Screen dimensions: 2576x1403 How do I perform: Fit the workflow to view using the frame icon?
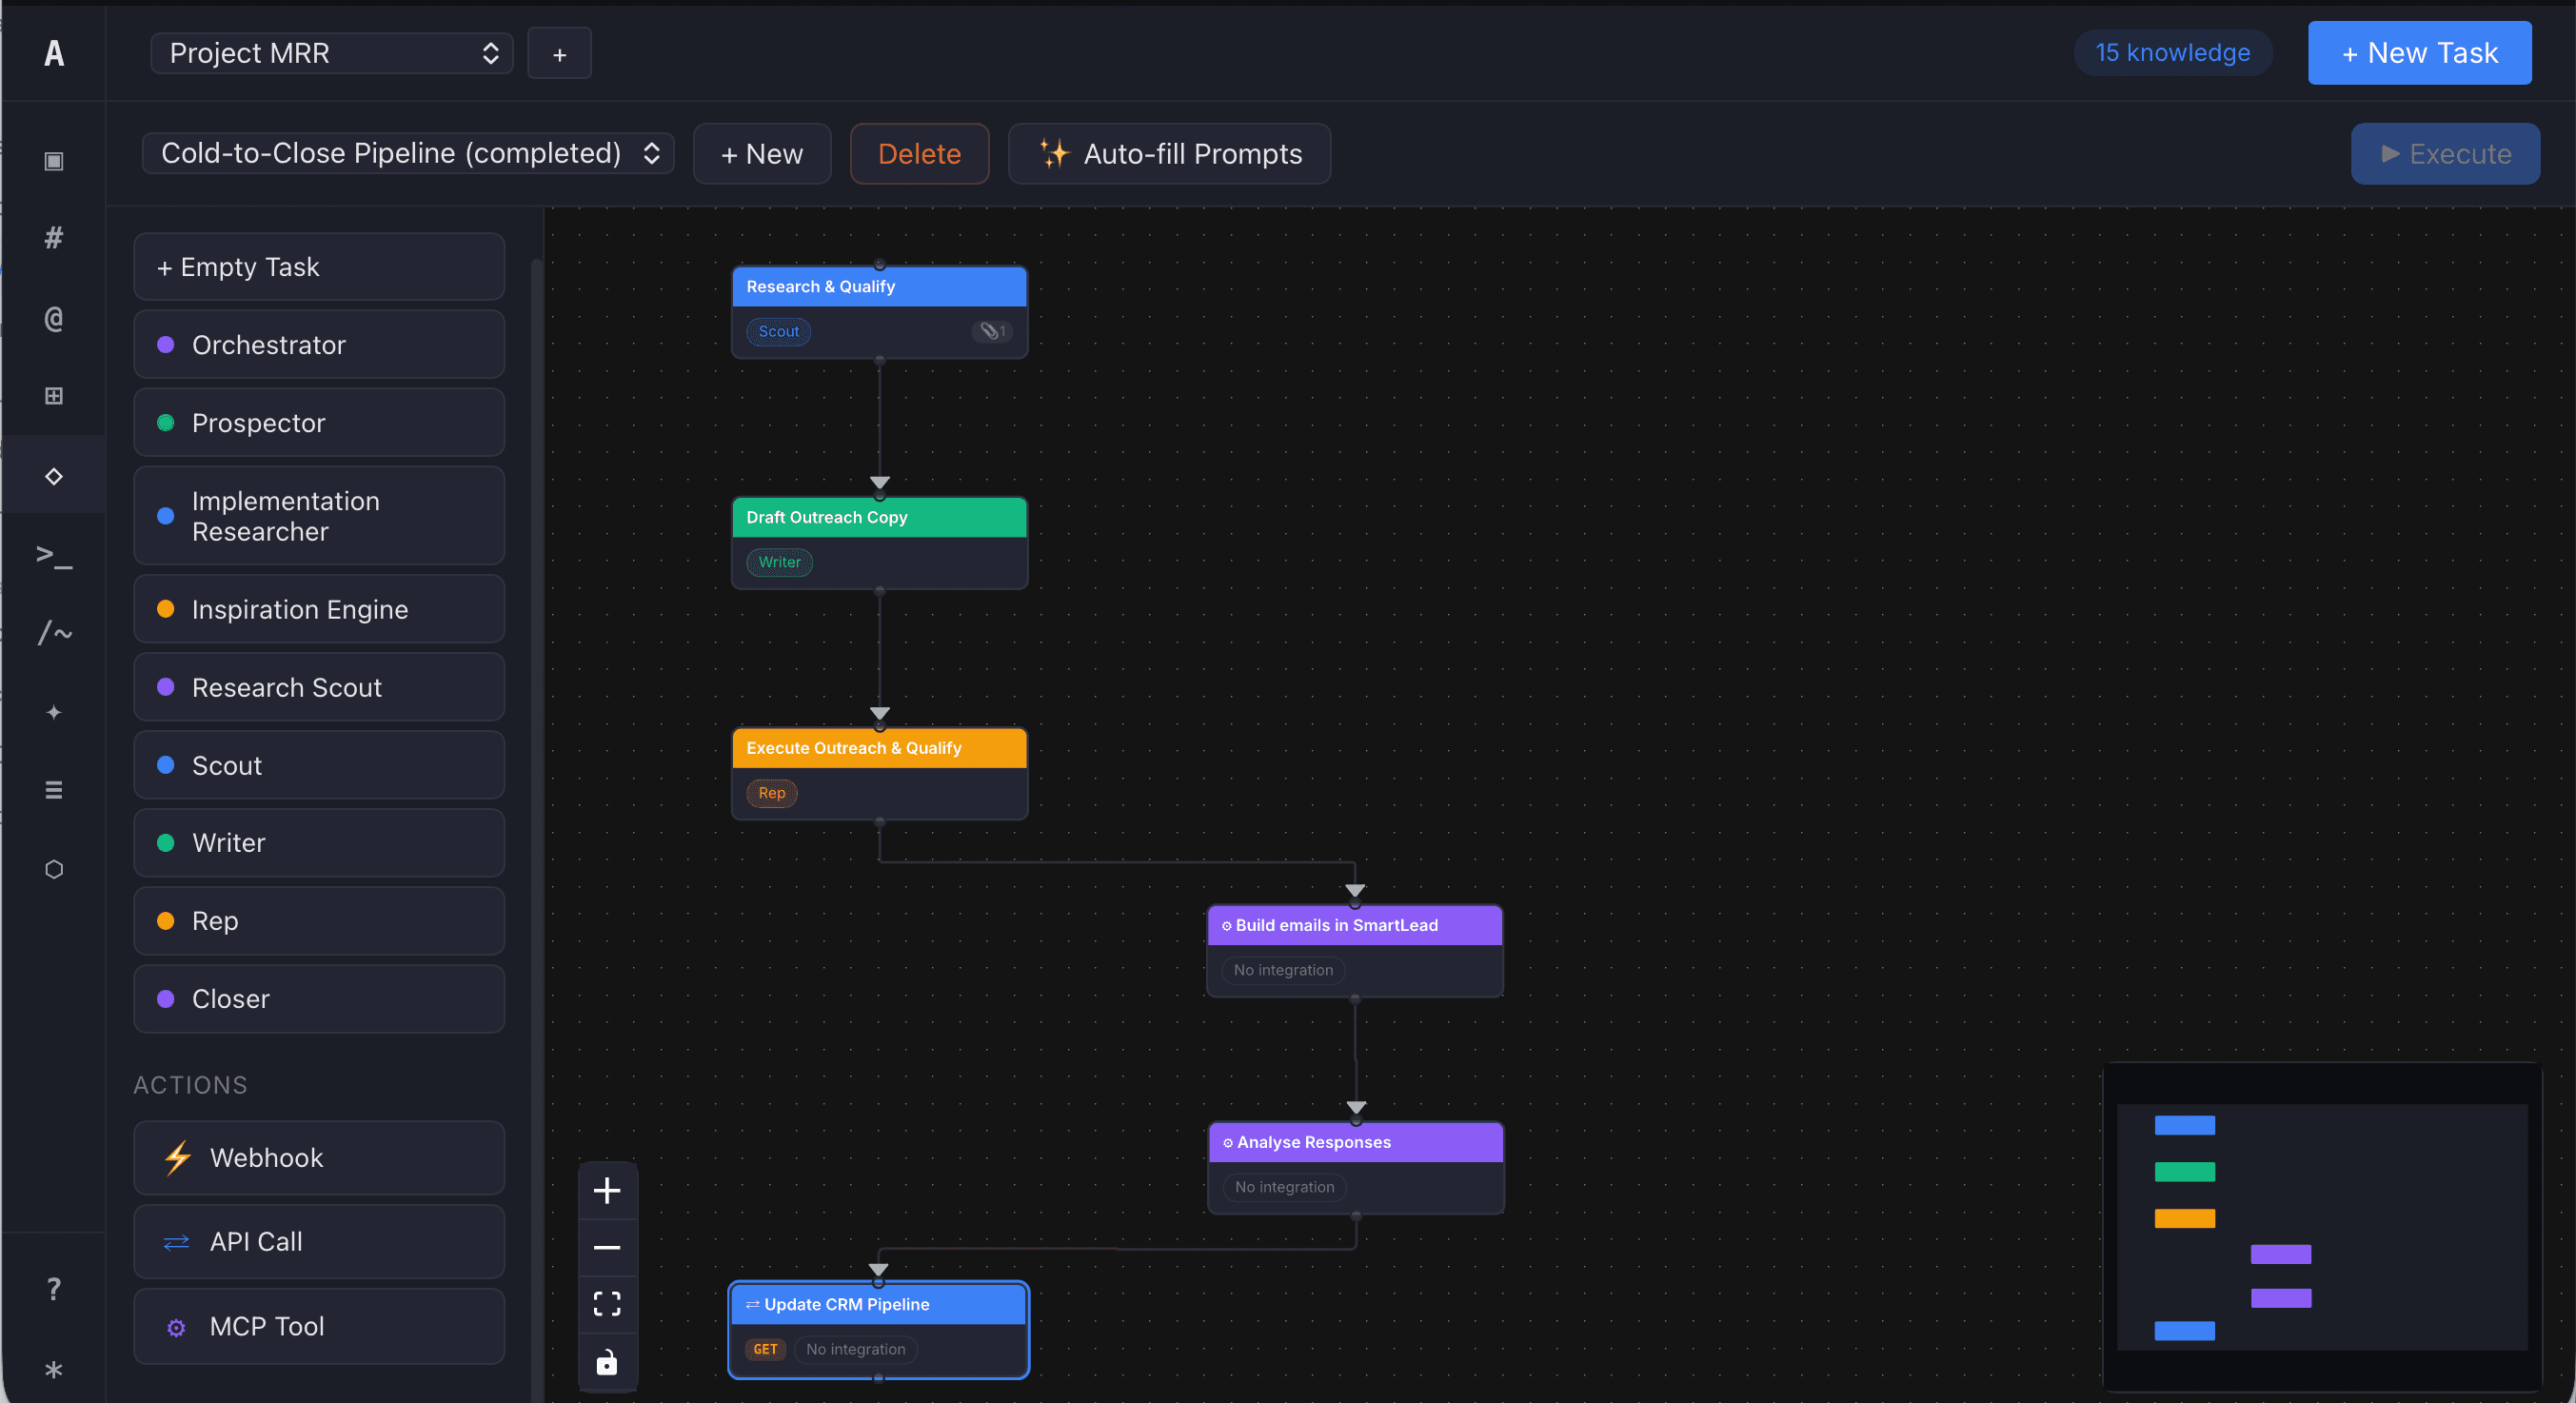pos(608,1303)
